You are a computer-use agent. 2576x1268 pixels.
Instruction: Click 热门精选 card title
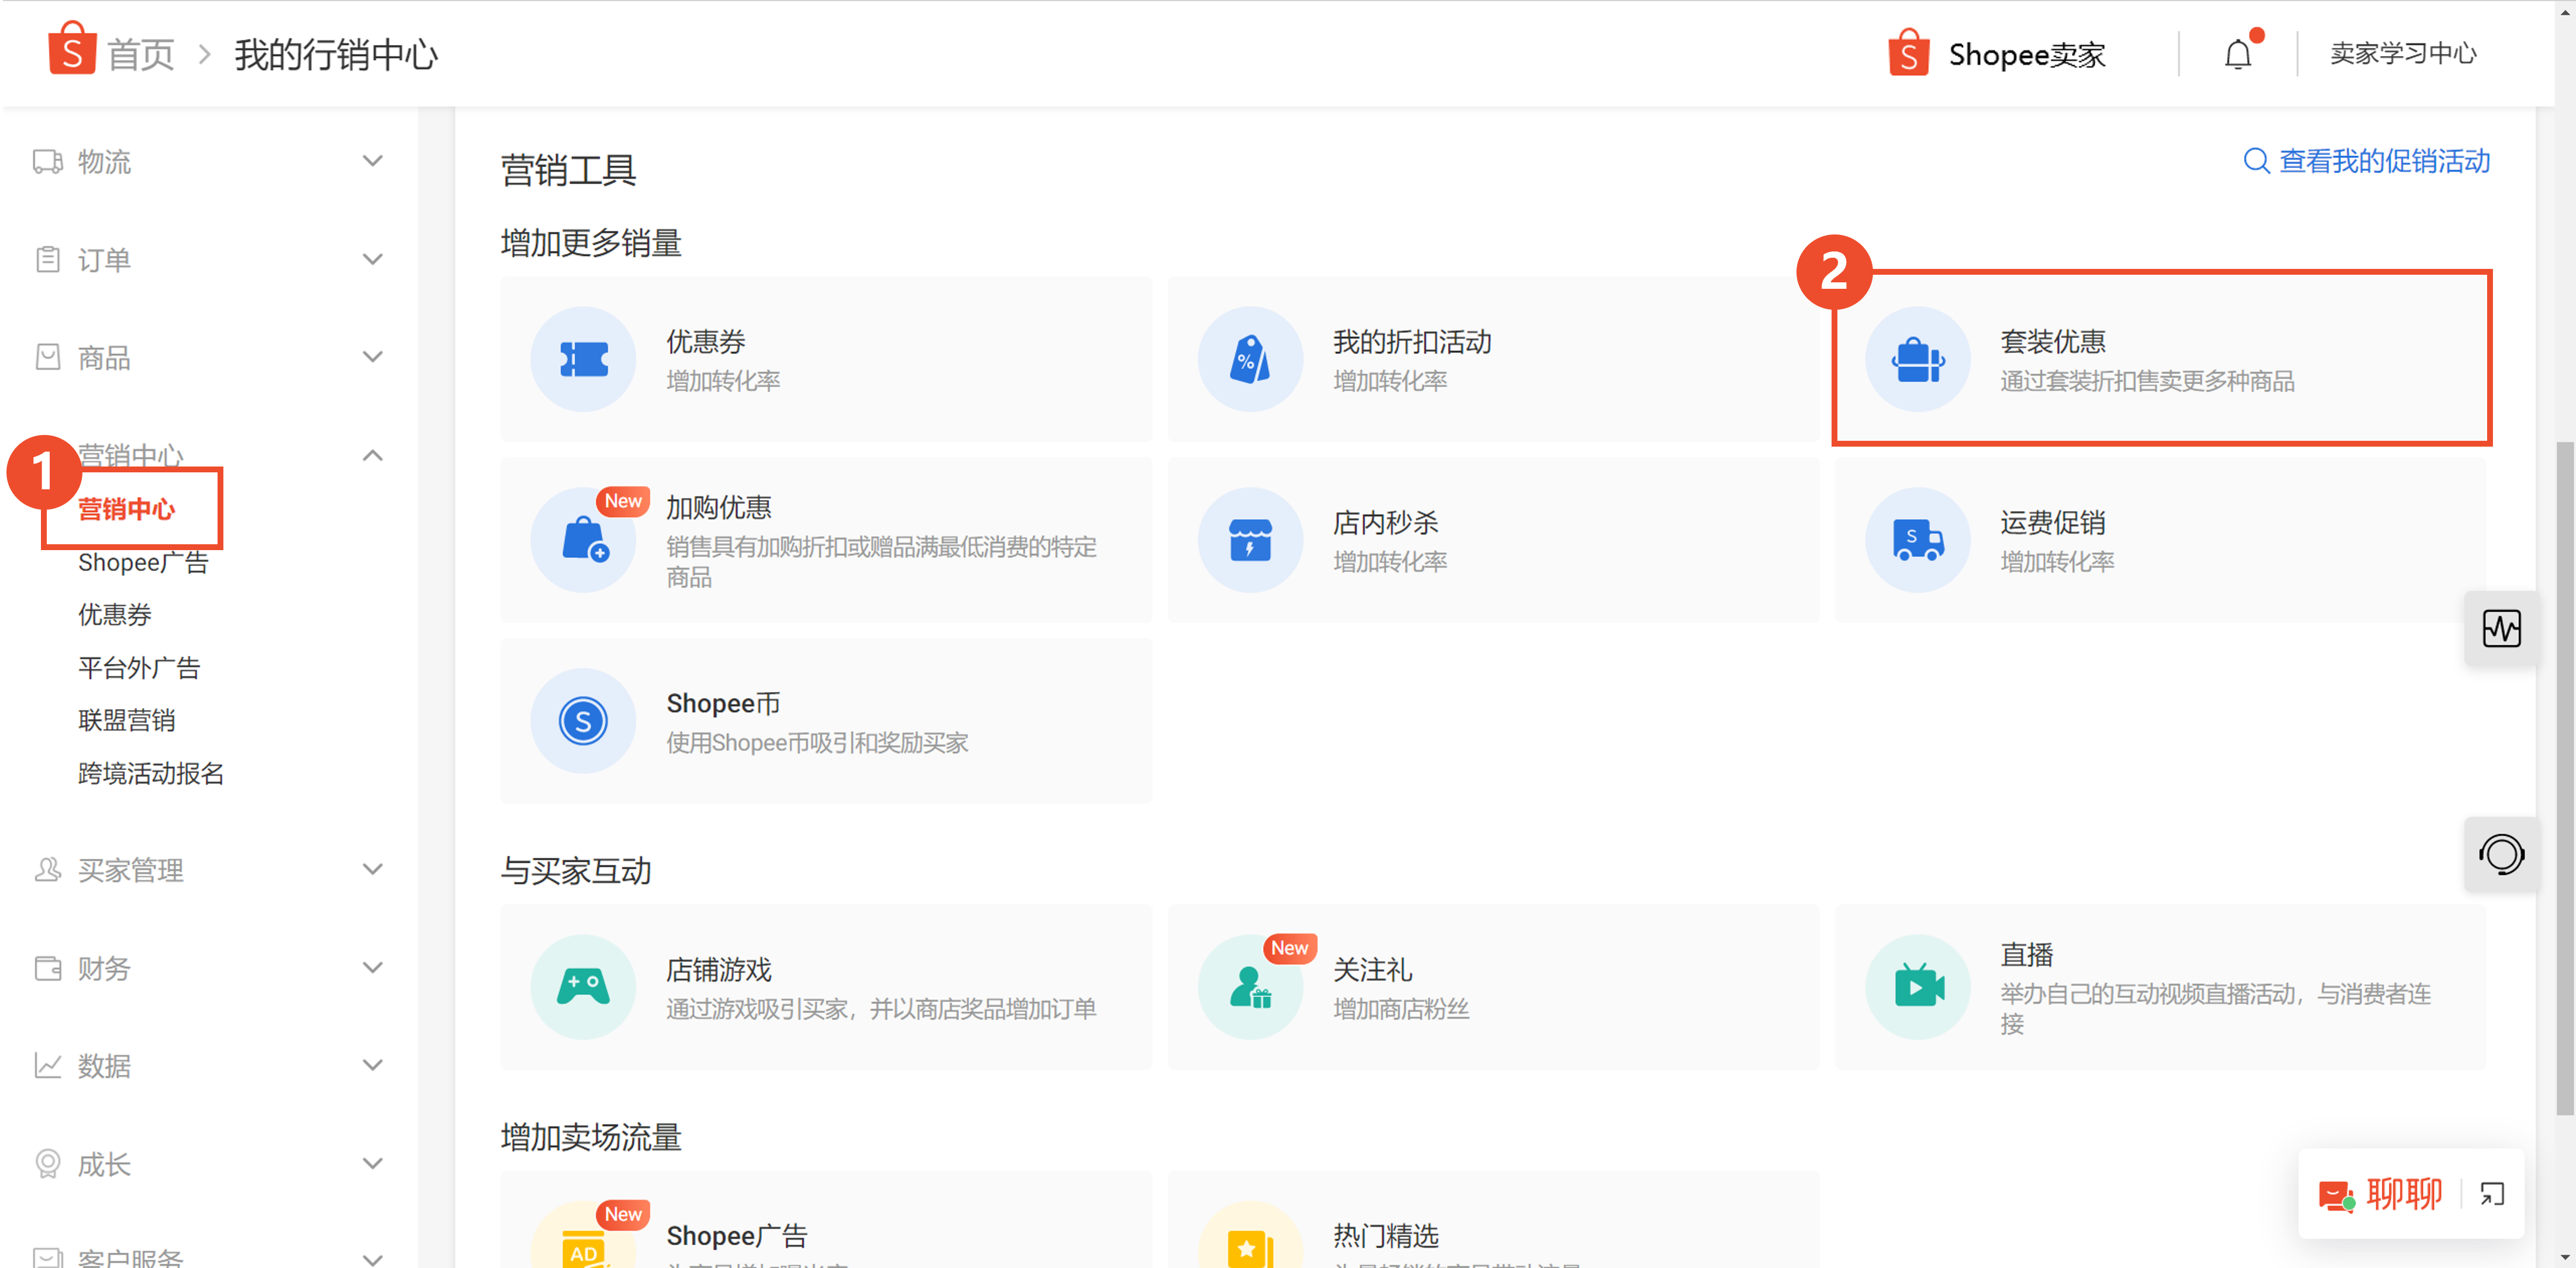(x=1386, y=1235)
